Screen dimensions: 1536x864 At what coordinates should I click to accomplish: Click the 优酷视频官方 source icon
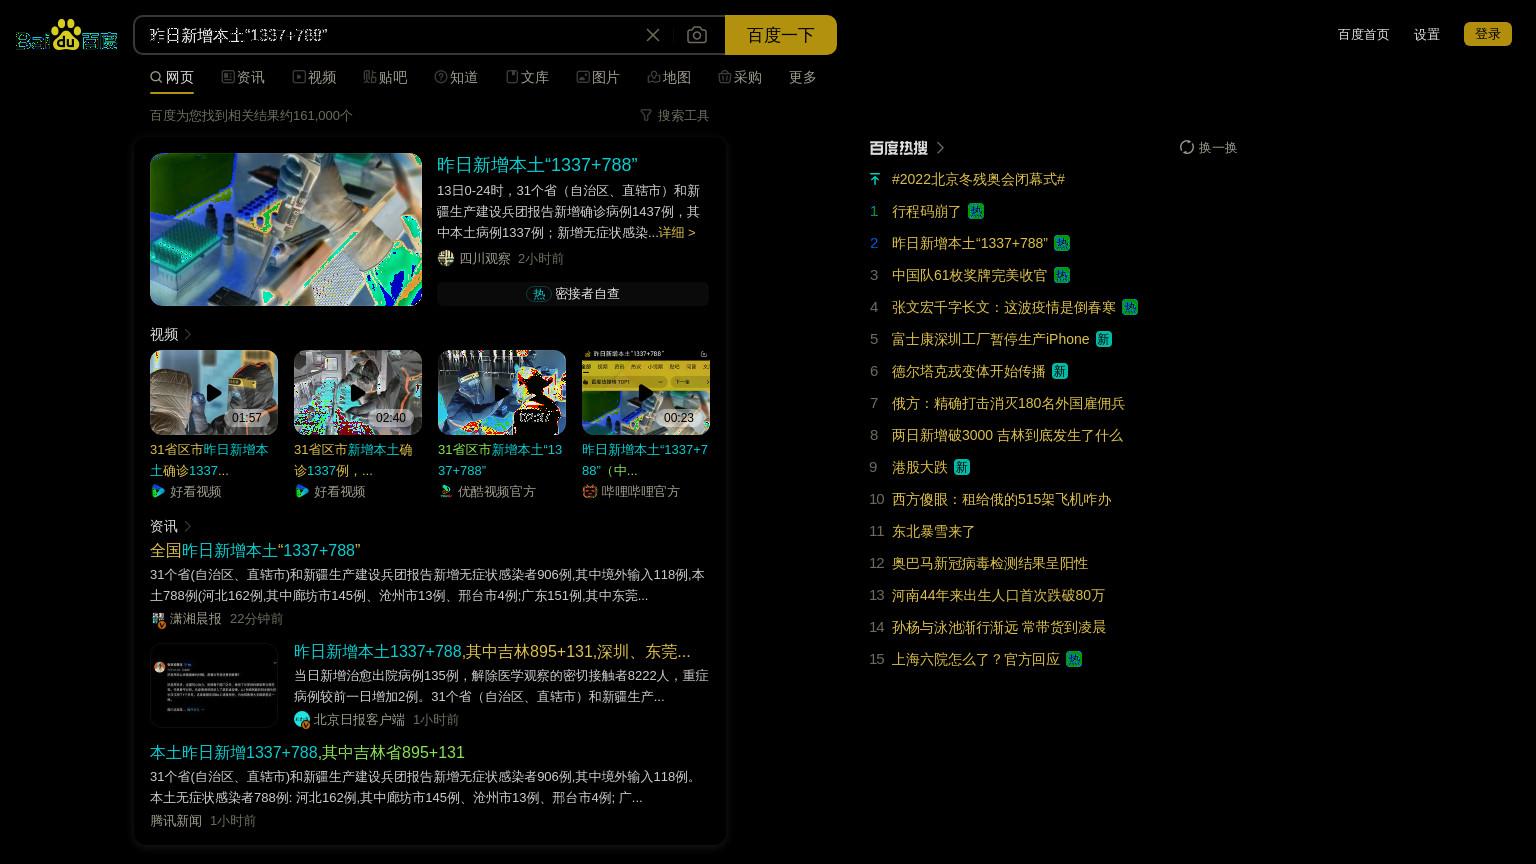coord(446,491)
